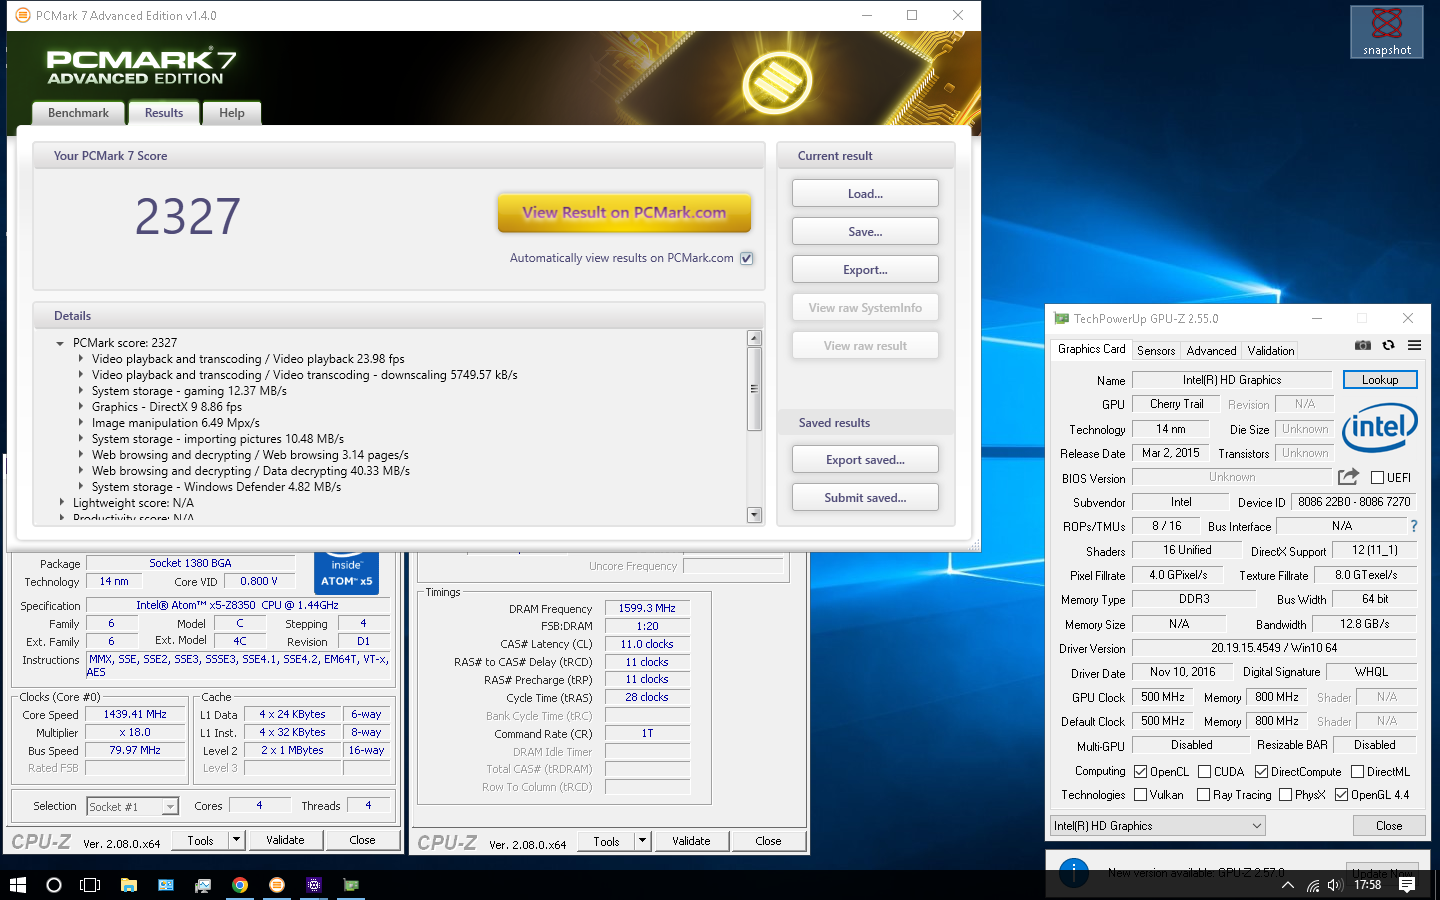The width and height of the screenshot is (1440, 900).
Task: Expand Video playback 23.98 fps entry
Action: pyautogui.click(x=81, y=359)
